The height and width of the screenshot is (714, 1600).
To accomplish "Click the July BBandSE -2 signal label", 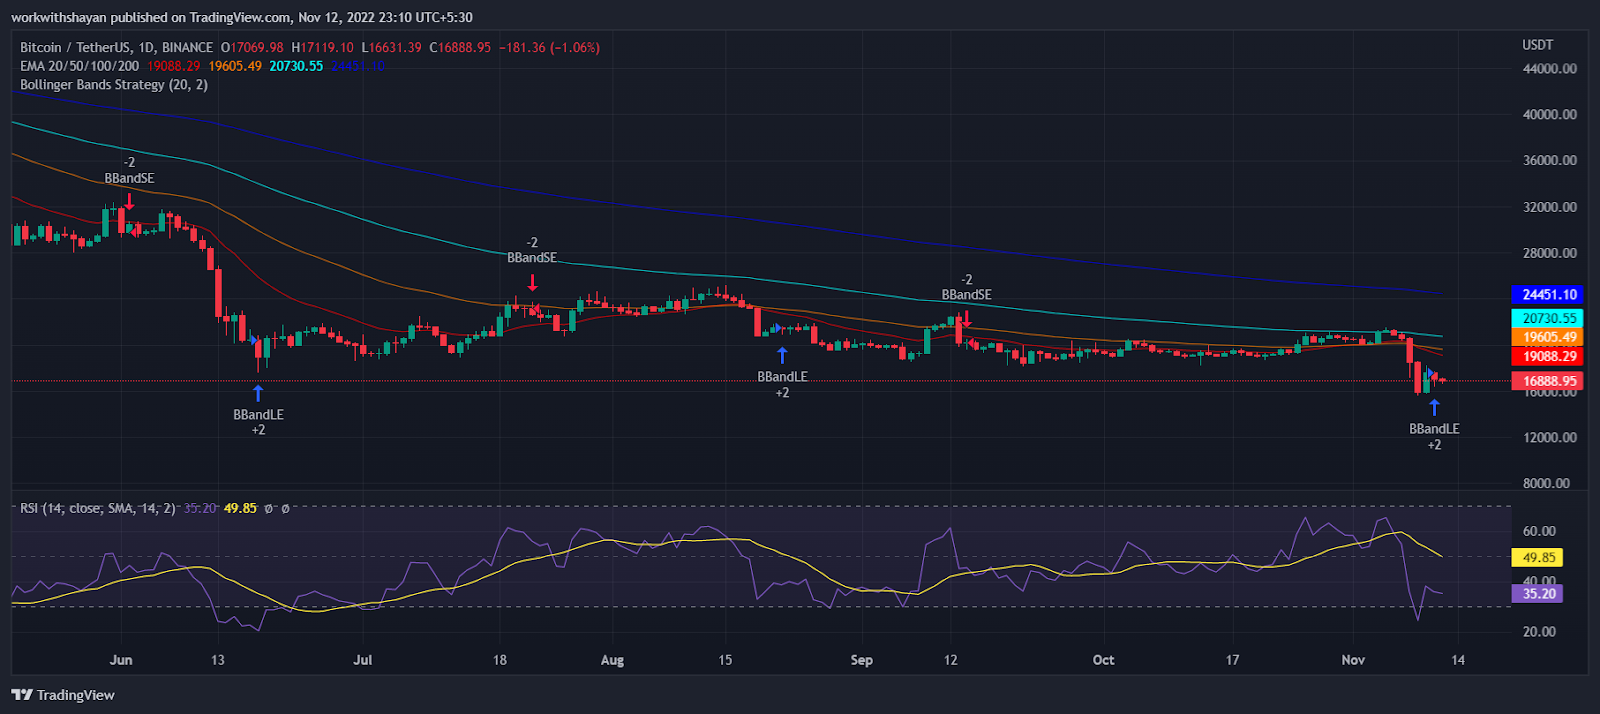I will [532, 250].
